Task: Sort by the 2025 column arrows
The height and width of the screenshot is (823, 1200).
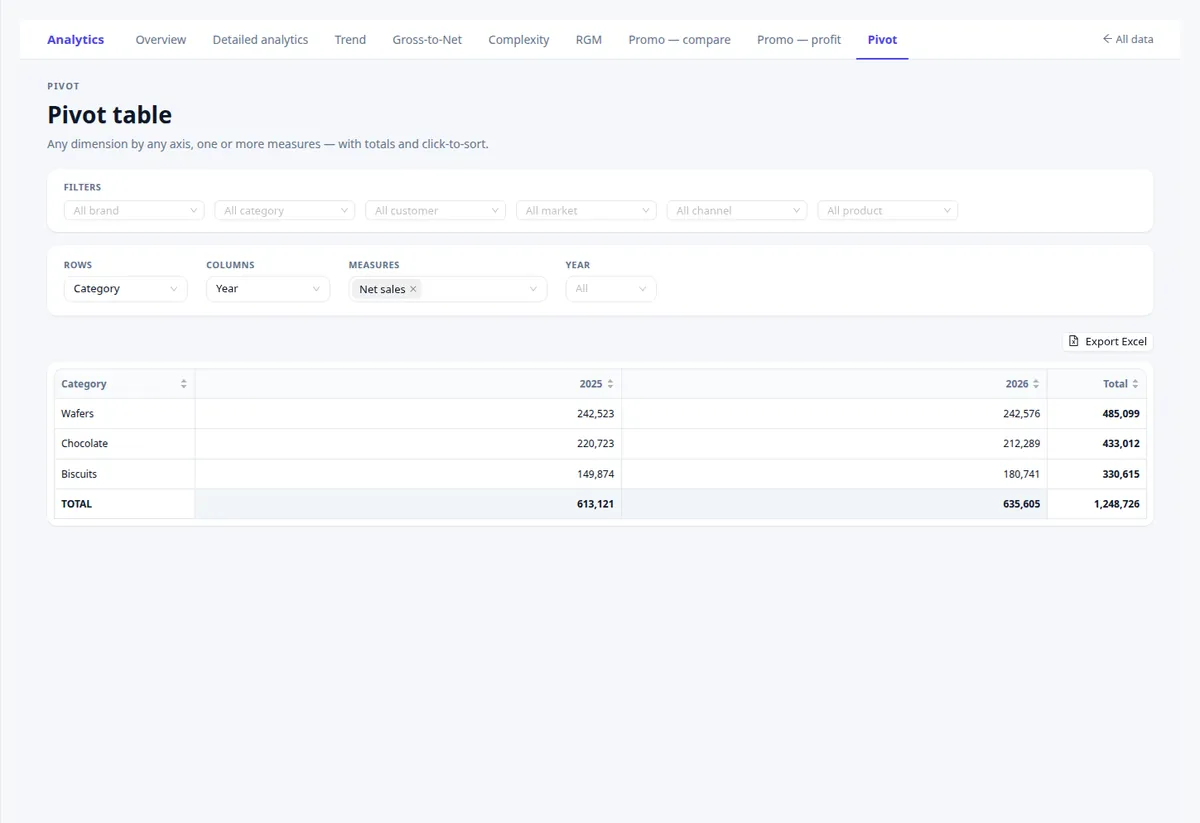Action: click(610, 384)
